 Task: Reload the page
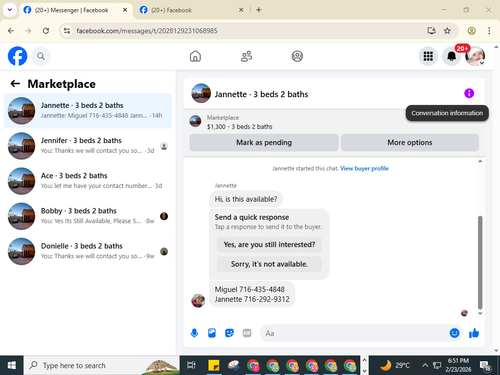point(46,31)
